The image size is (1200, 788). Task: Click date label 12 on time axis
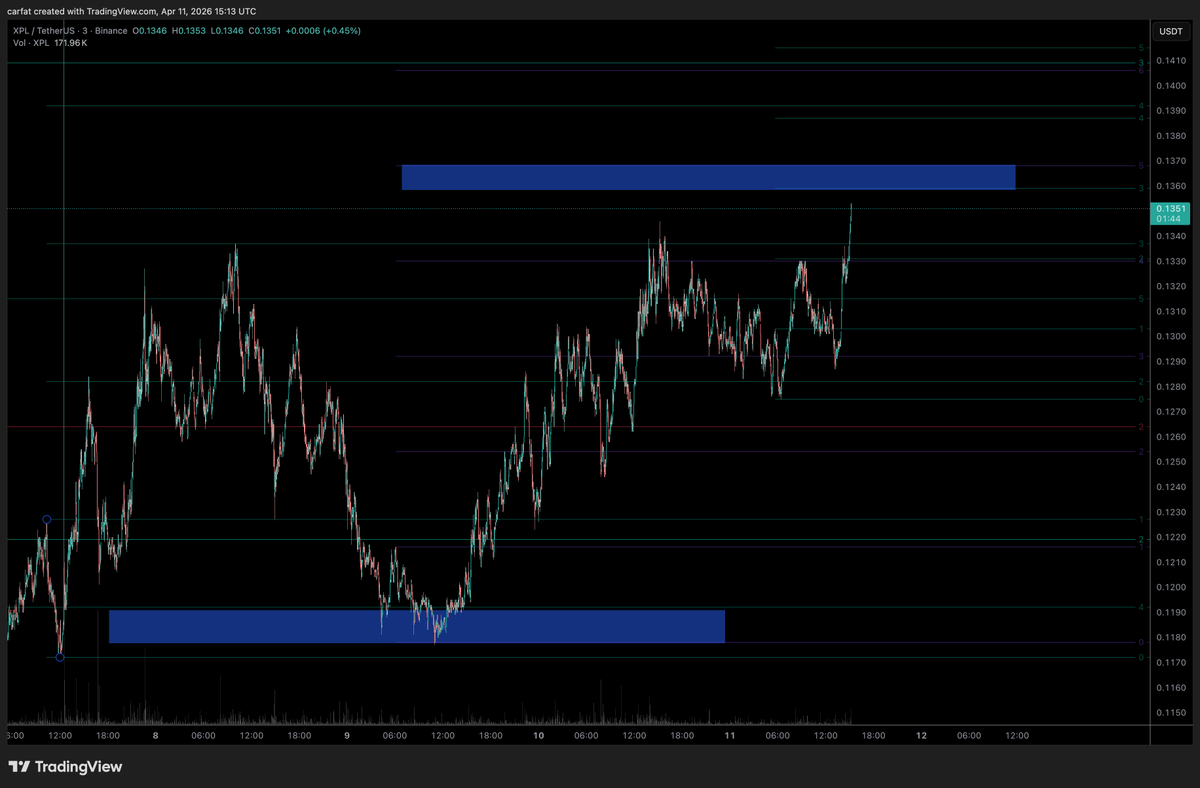922,735
